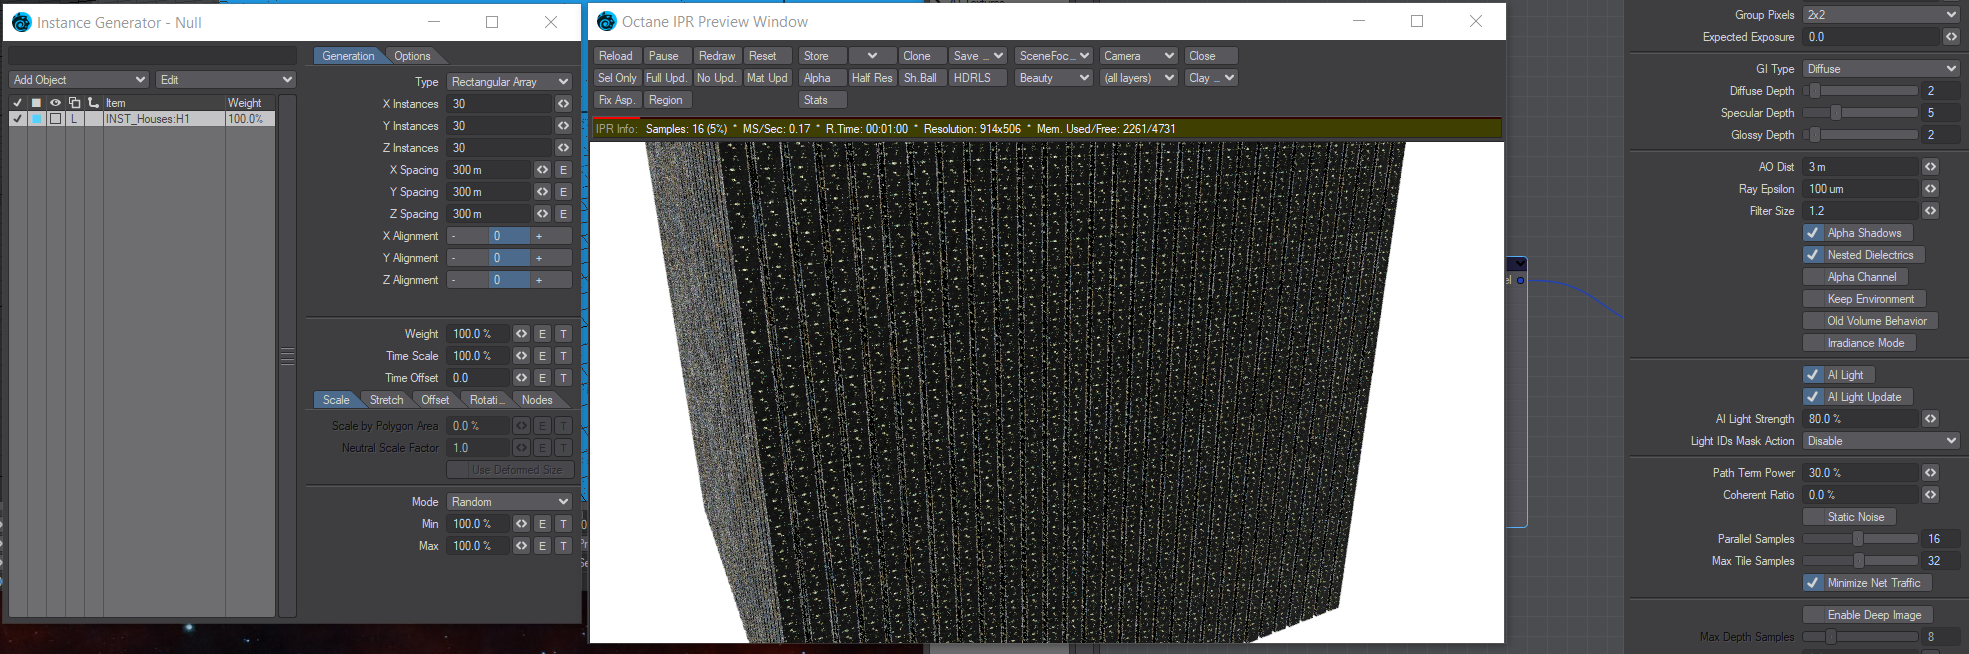The width and height of the screenshot is (1969, 654).
Task: Click the AI Light Strength stepper arrows
Action: pyautogui.click(x=1930, y=419)
